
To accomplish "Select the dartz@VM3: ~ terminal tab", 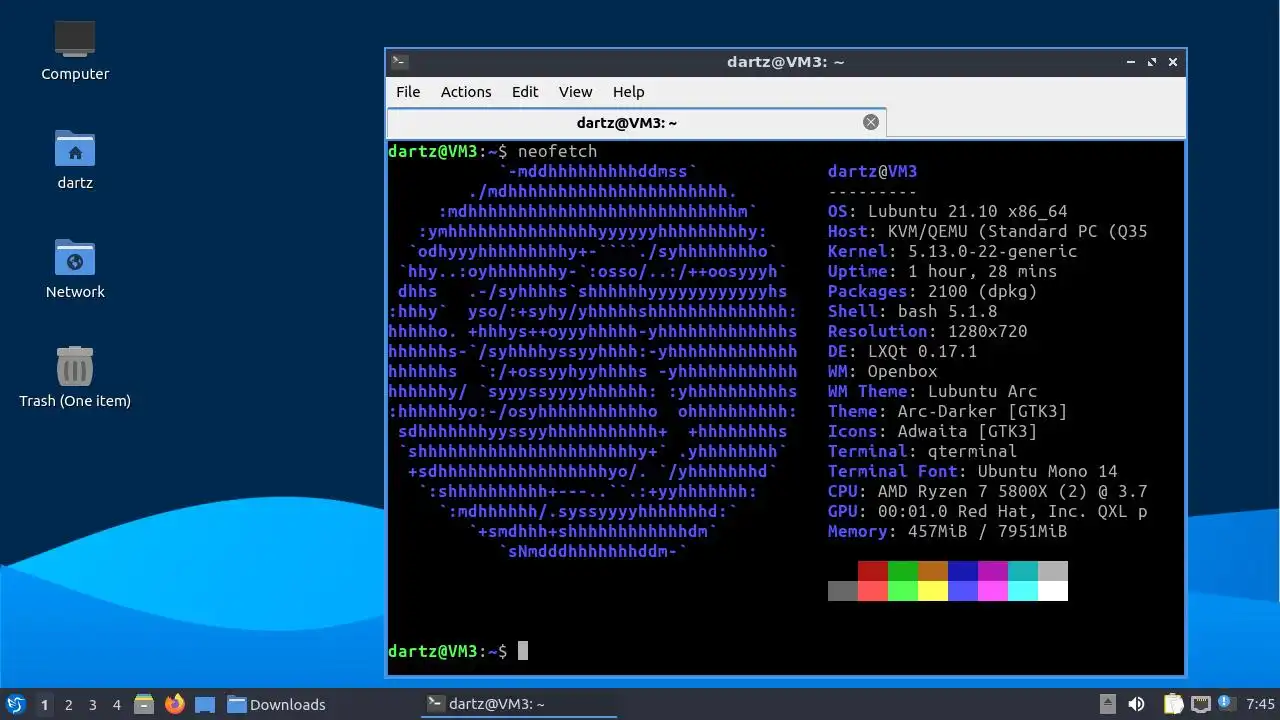I will click(636, 123).
